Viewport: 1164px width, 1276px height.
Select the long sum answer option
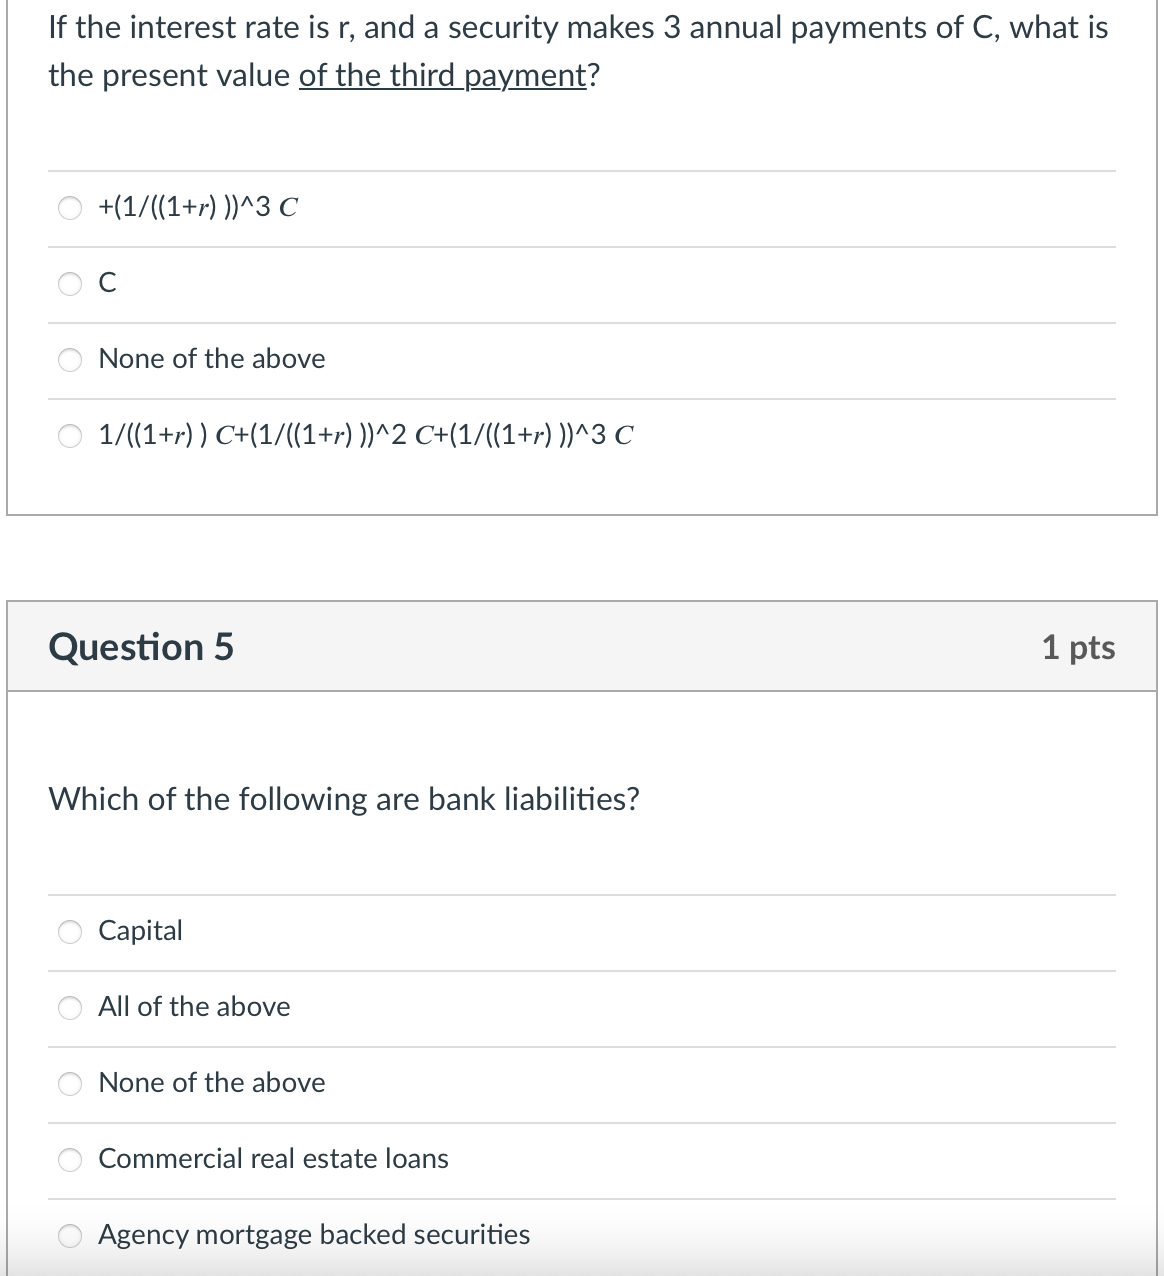(x=70, y=435)
